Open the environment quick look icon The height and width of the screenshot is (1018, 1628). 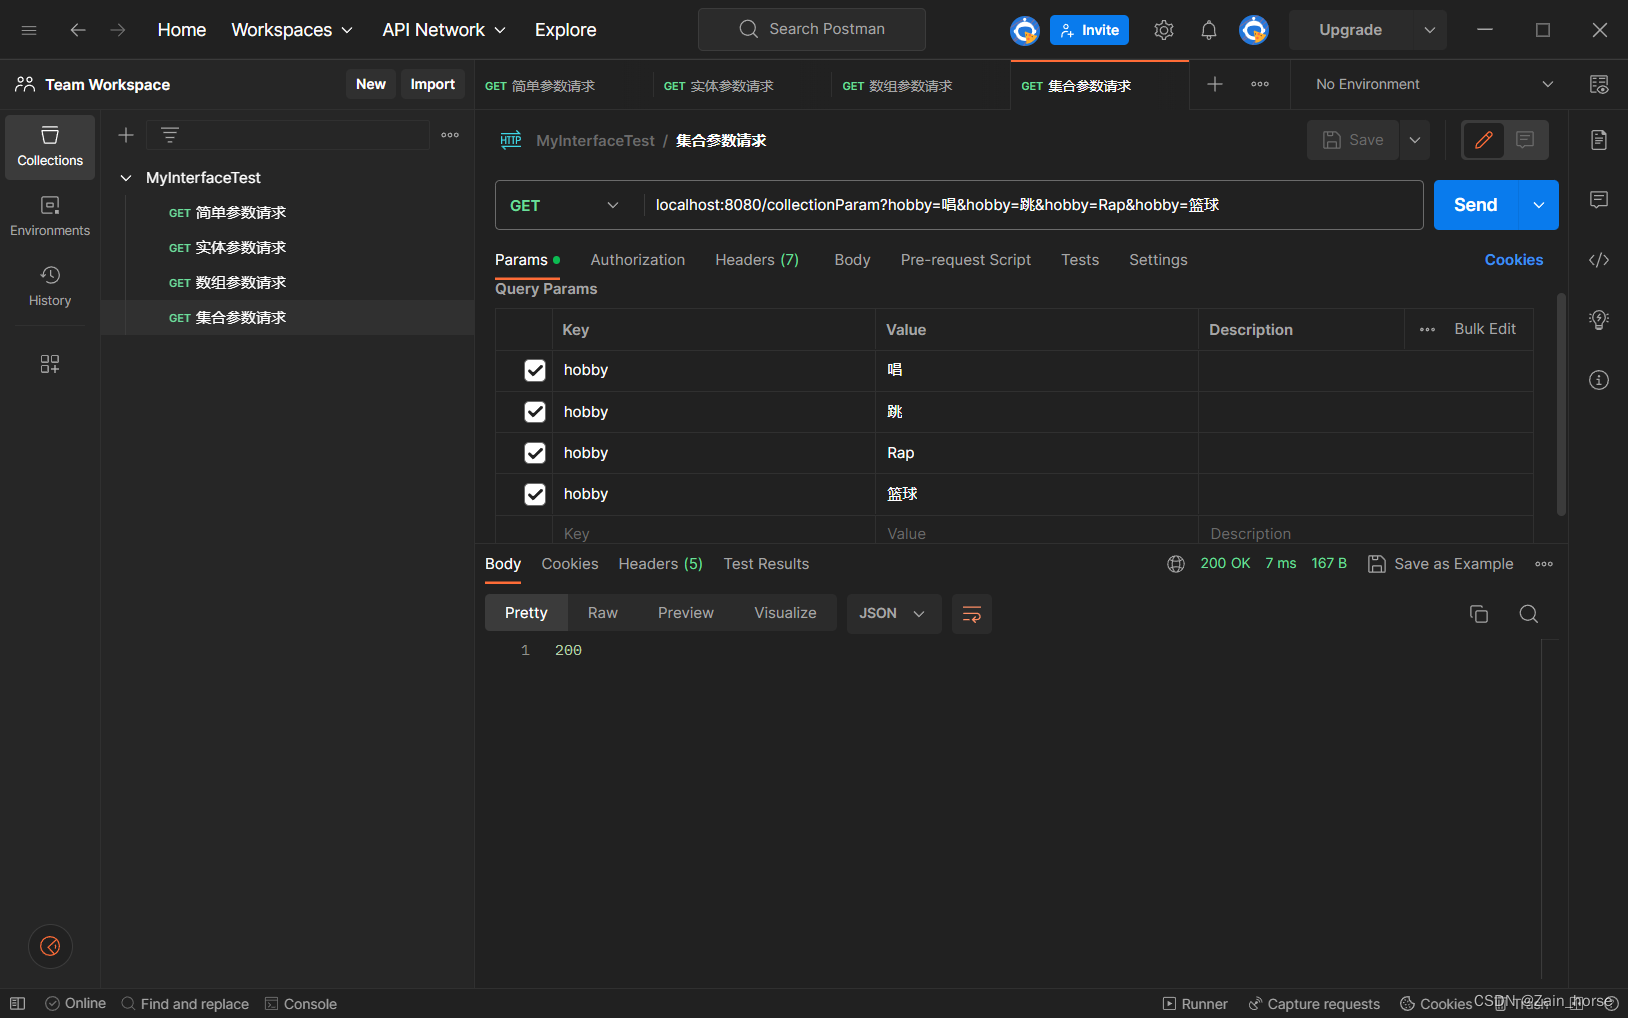(1599, 84)
